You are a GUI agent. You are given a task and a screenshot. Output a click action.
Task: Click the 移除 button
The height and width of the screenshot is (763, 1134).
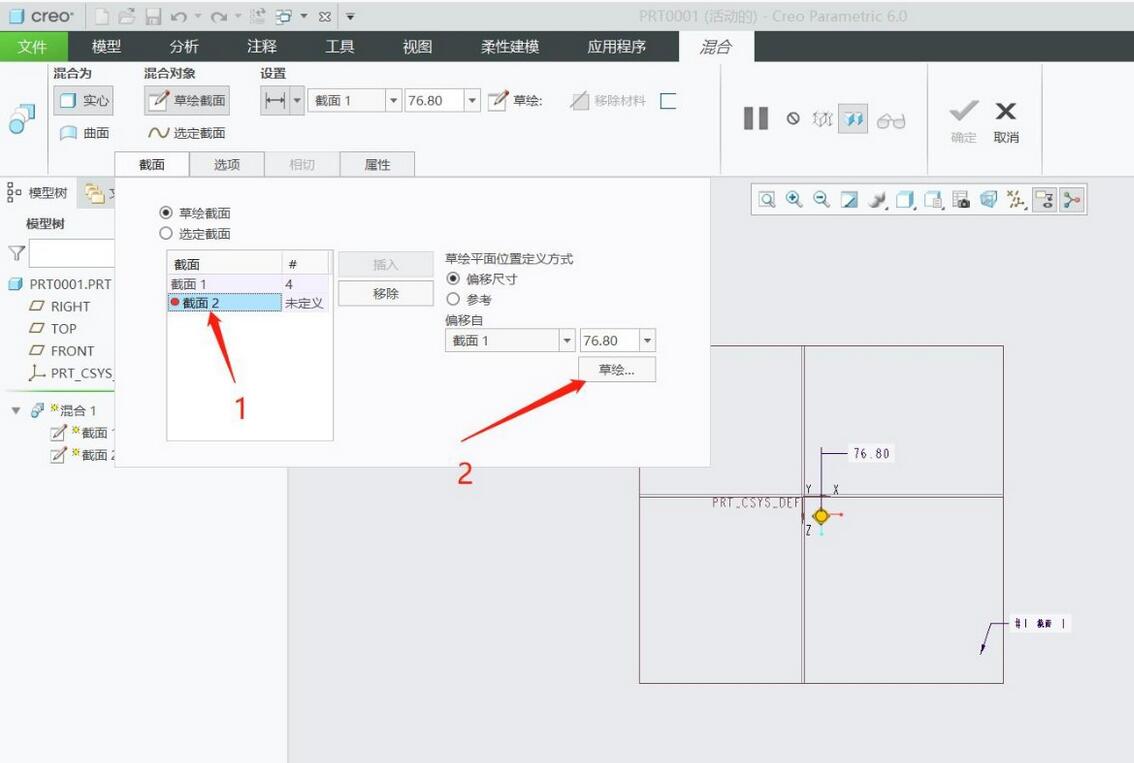pos(385,294)
